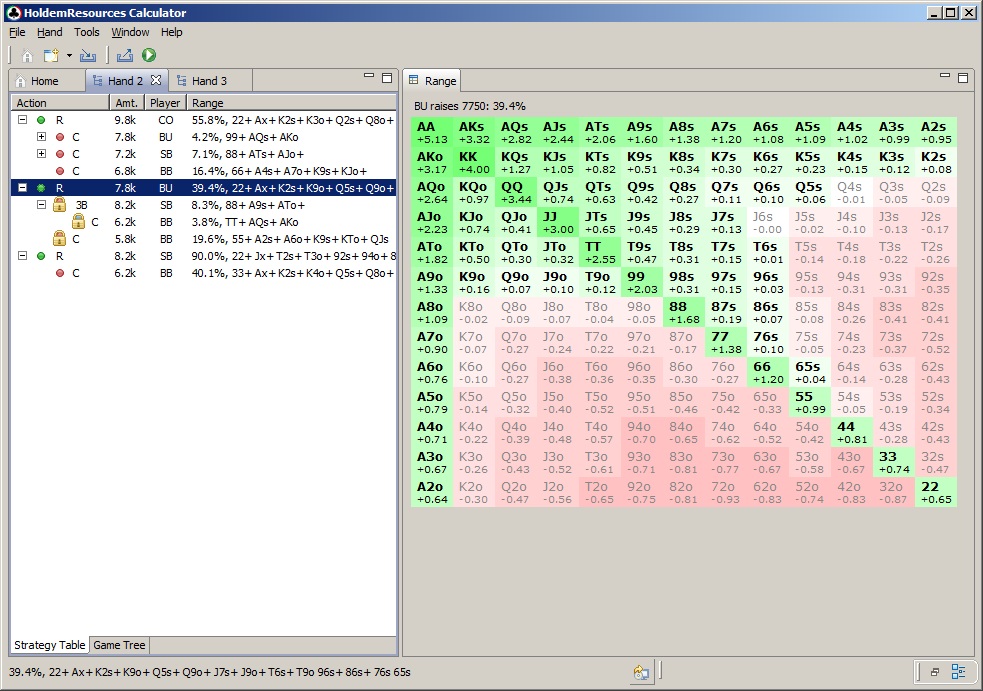The width and height of the screenshot is (983, 691).
Task: Click the Home toolbar icon
Action: [27, 56]
